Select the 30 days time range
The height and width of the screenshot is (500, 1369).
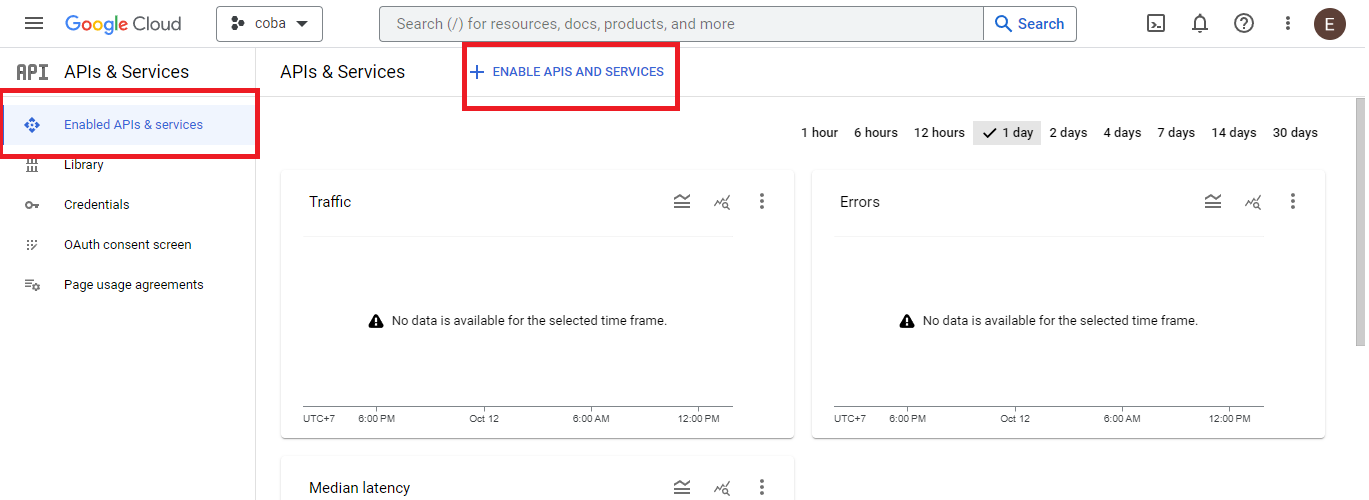click(x=1295, y=133)
